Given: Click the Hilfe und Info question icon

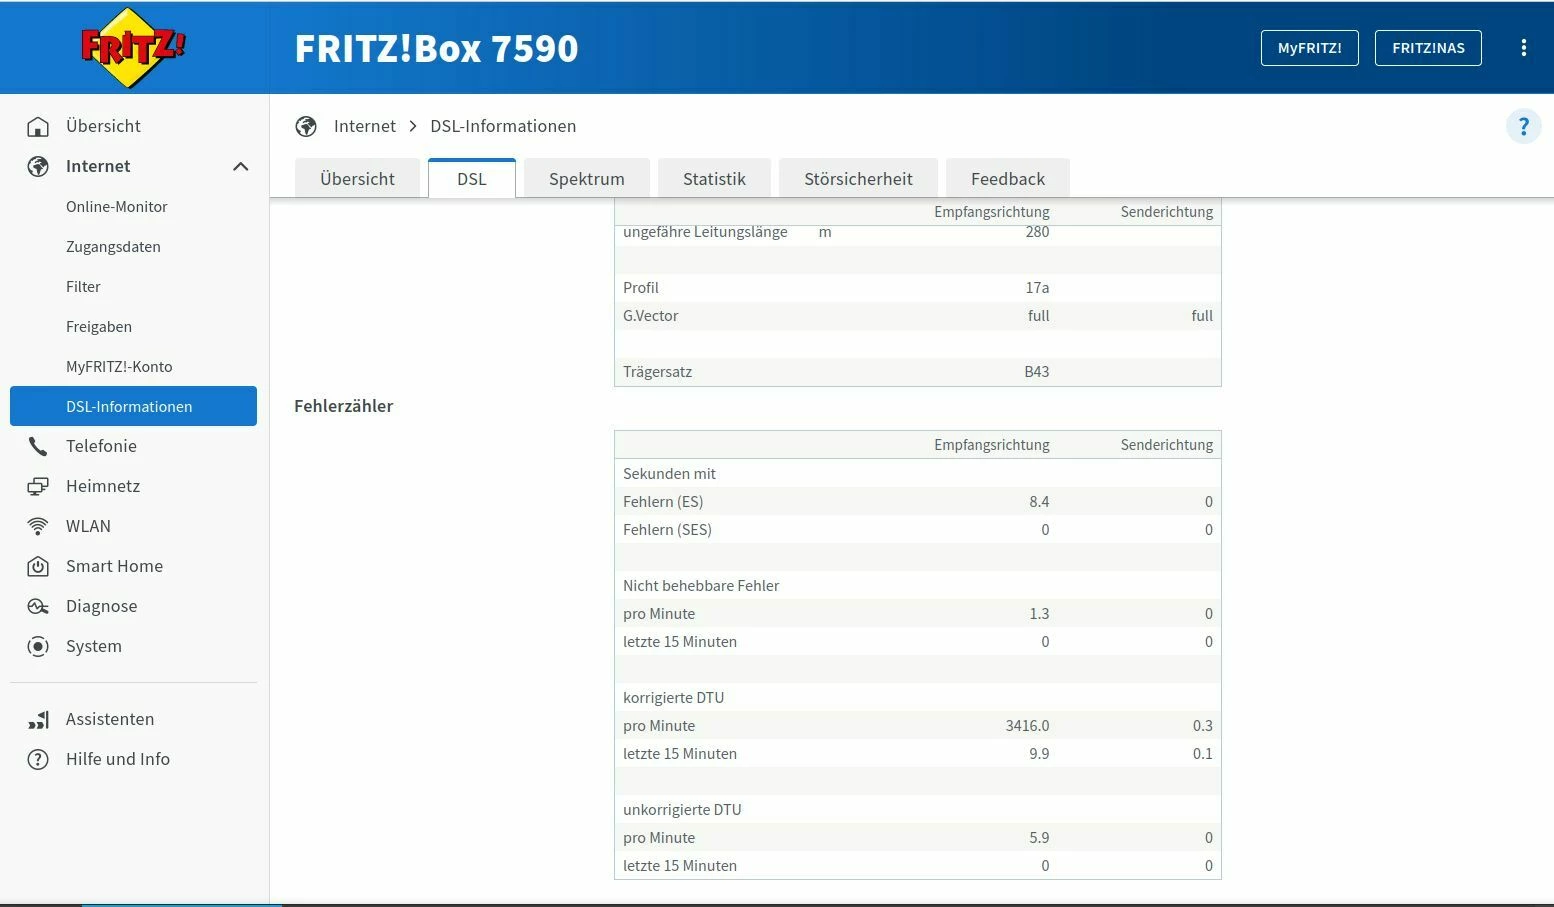Looking at the screenshot, I should click(38, 759).
